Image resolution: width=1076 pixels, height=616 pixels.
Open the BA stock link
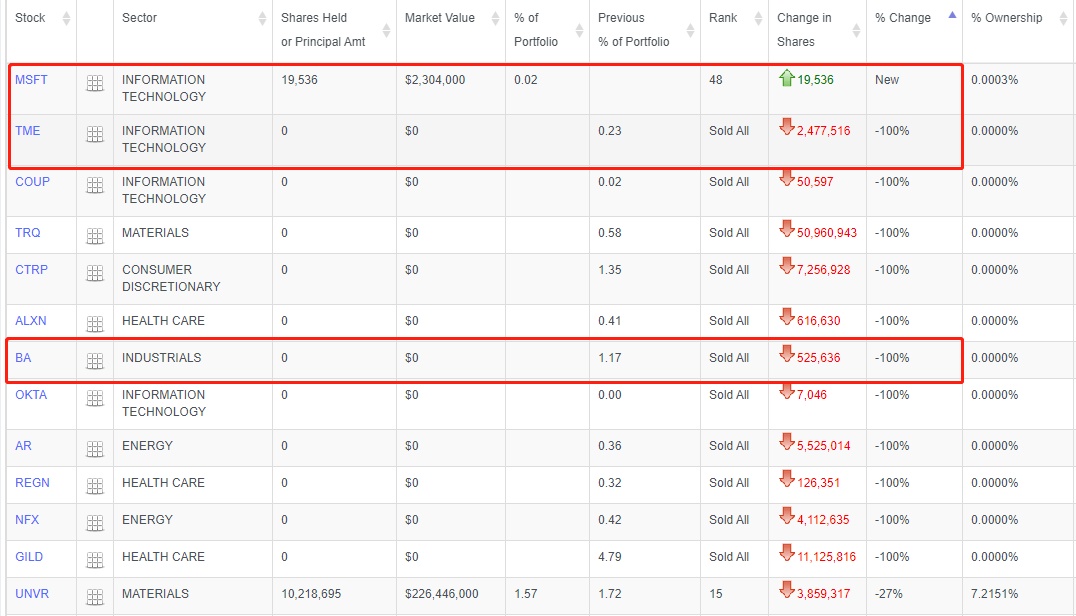(23, 358)
